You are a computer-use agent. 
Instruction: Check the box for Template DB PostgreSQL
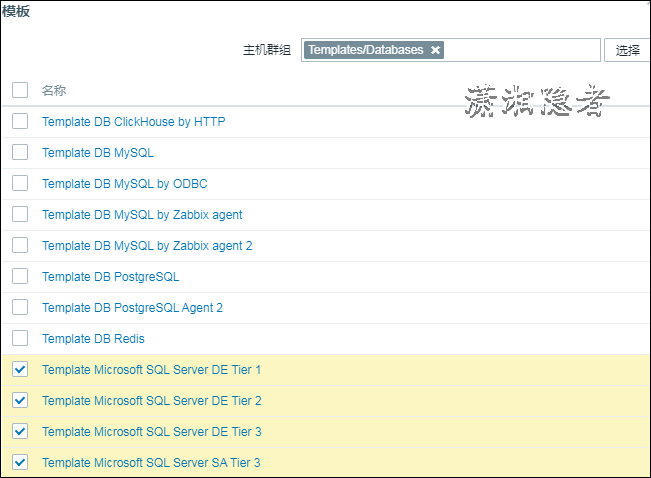pos(20,276)
